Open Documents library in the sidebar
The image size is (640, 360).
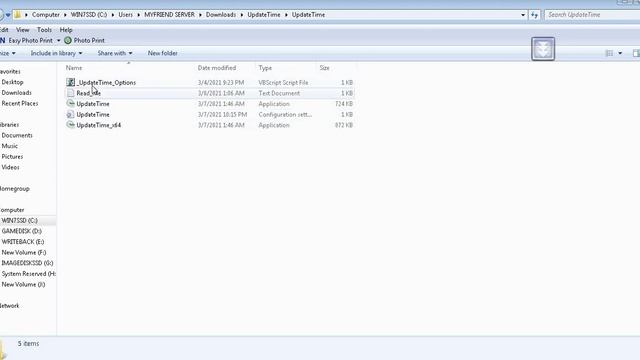pyautogui.click(x=17, y=135)
